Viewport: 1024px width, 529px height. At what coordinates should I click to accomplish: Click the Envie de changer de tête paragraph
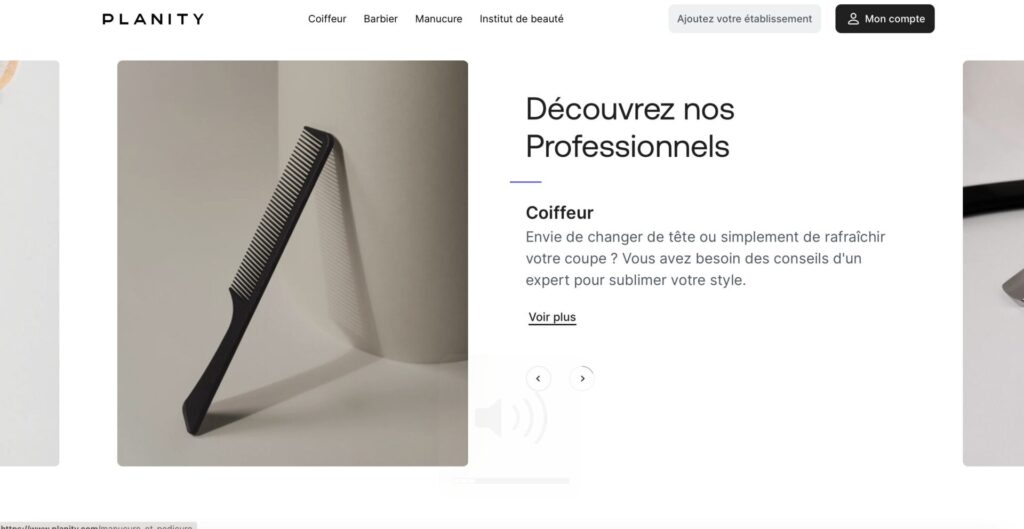[x=705, y=259]
